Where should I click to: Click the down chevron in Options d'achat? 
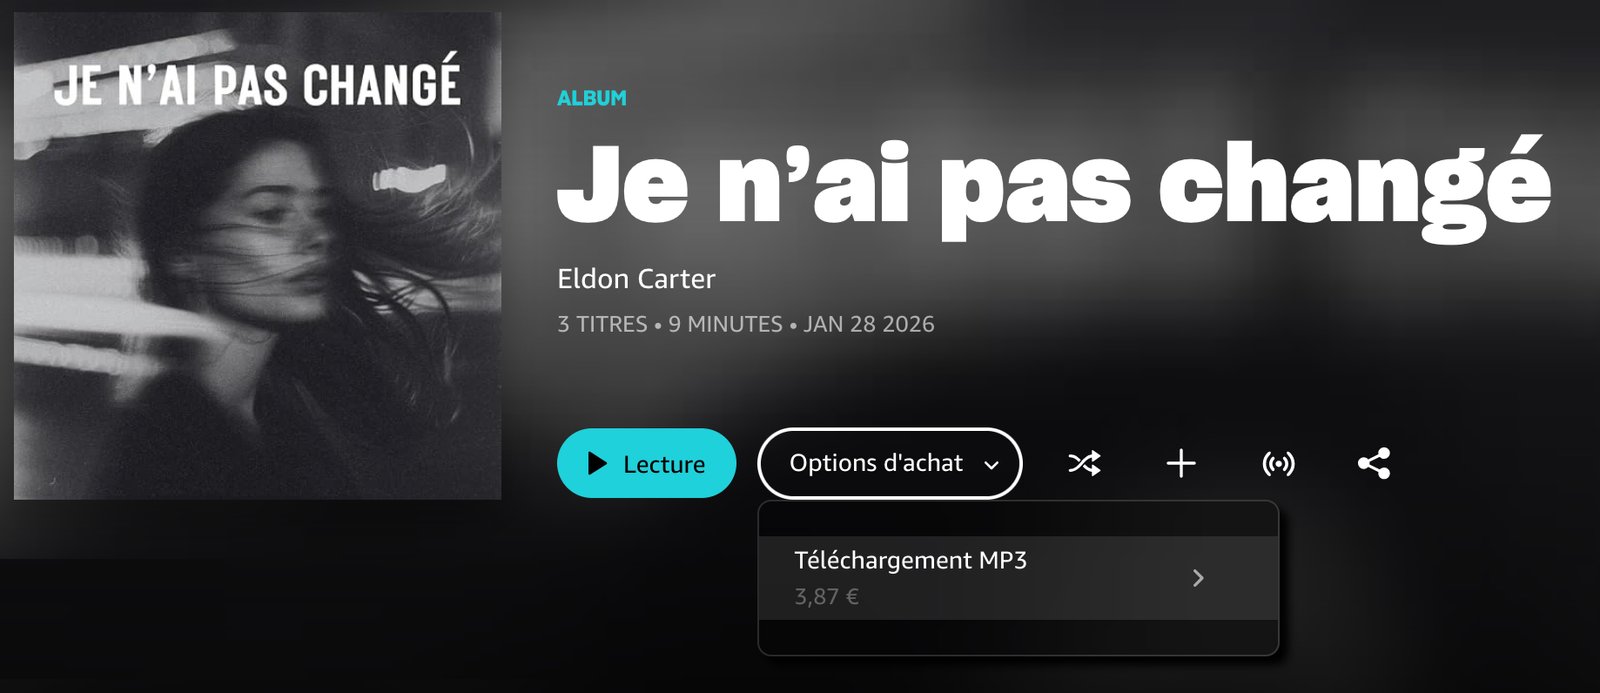pos(991,465)
